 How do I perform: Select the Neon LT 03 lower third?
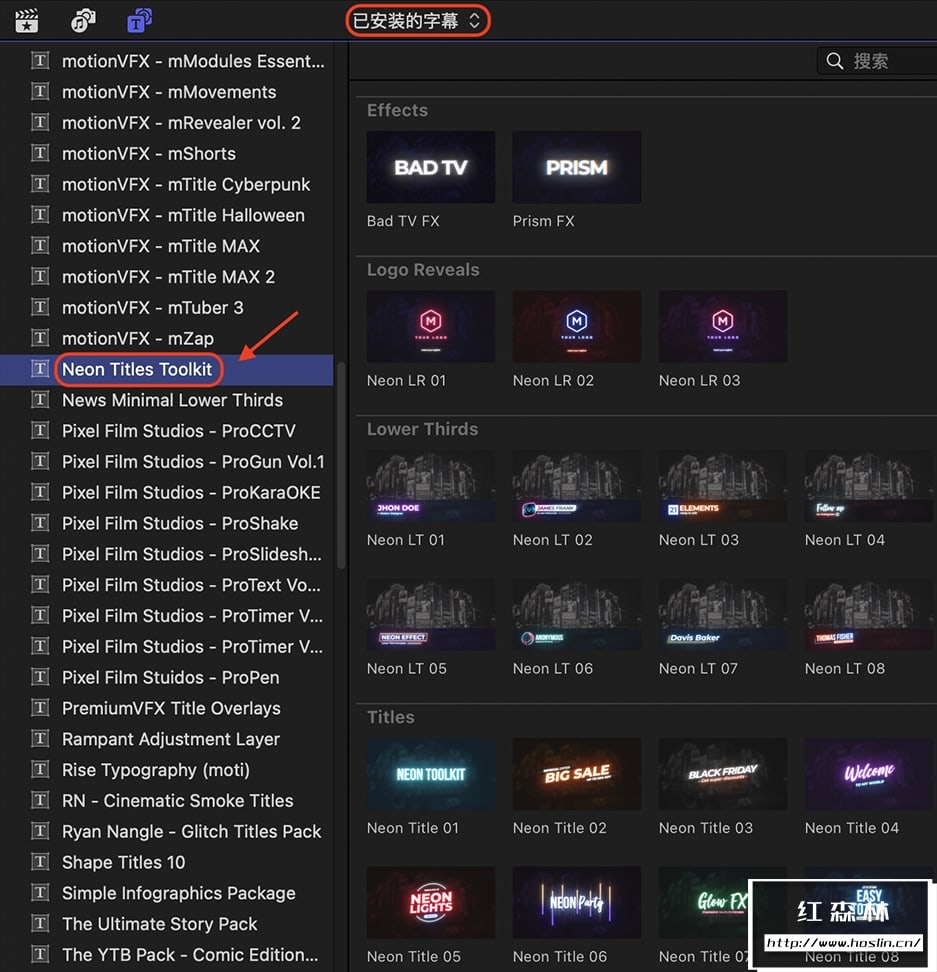[x=723, y=485]
